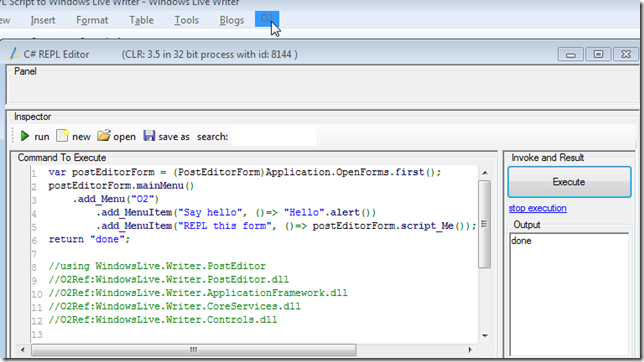Image resolution: width=644 pixels, height=362 pixels.
Task: Click the vertical scrollbar thumb in code editor
Action: tap(485, 224)
